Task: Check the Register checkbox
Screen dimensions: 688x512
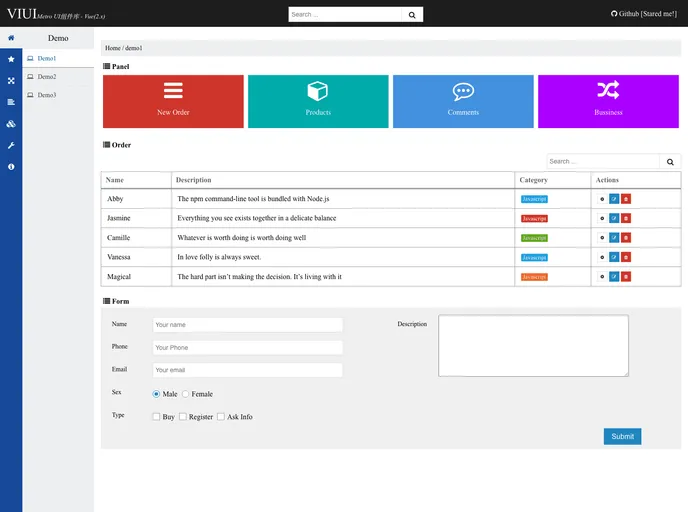Action: coord(183,416)
